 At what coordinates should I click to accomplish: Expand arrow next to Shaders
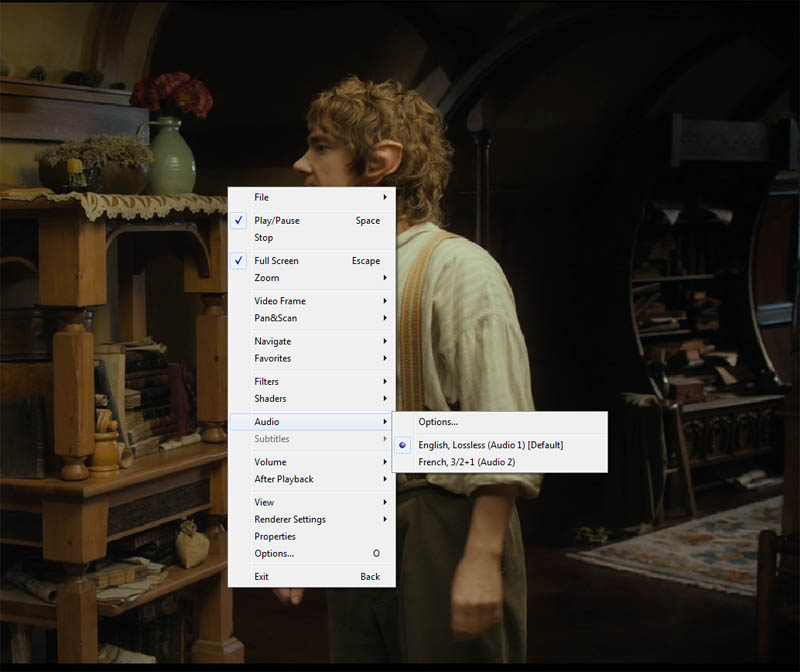point(385,399)
